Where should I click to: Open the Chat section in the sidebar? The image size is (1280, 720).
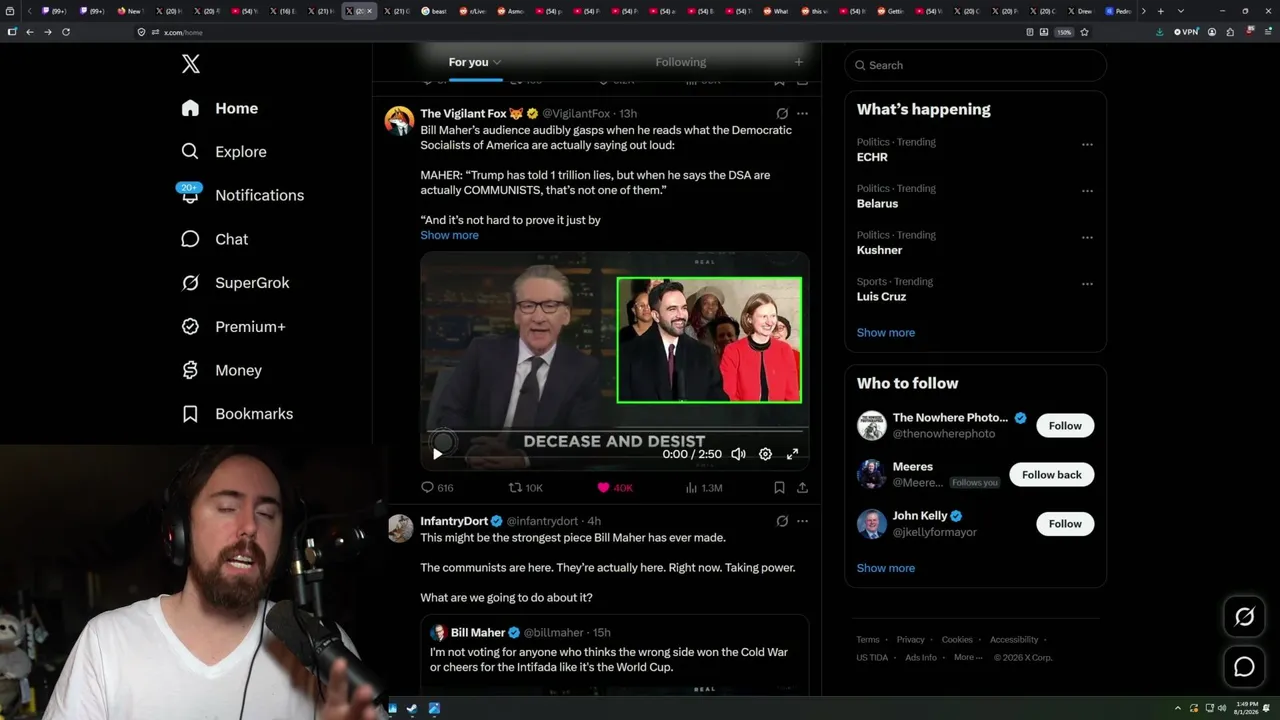[214, 239]
